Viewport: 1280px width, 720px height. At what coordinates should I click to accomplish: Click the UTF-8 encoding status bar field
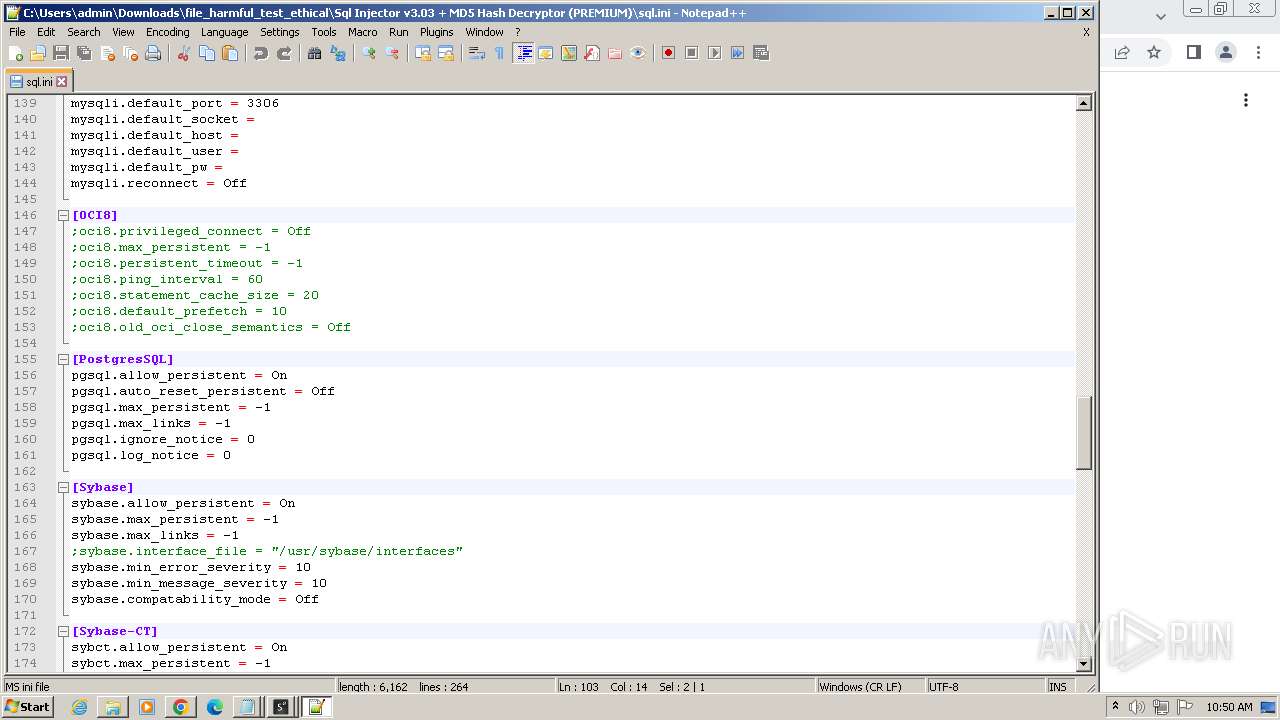pos(985,687)
